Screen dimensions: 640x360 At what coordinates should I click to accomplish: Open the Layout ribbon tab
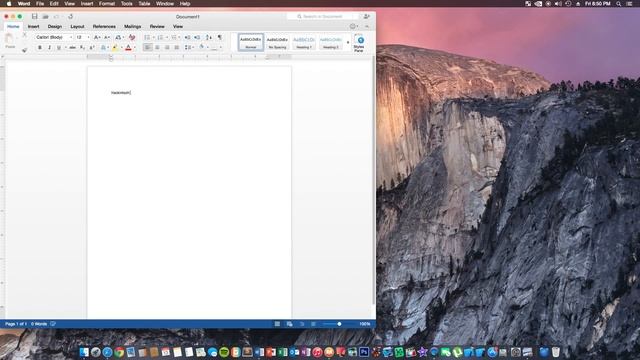[77, 27]
